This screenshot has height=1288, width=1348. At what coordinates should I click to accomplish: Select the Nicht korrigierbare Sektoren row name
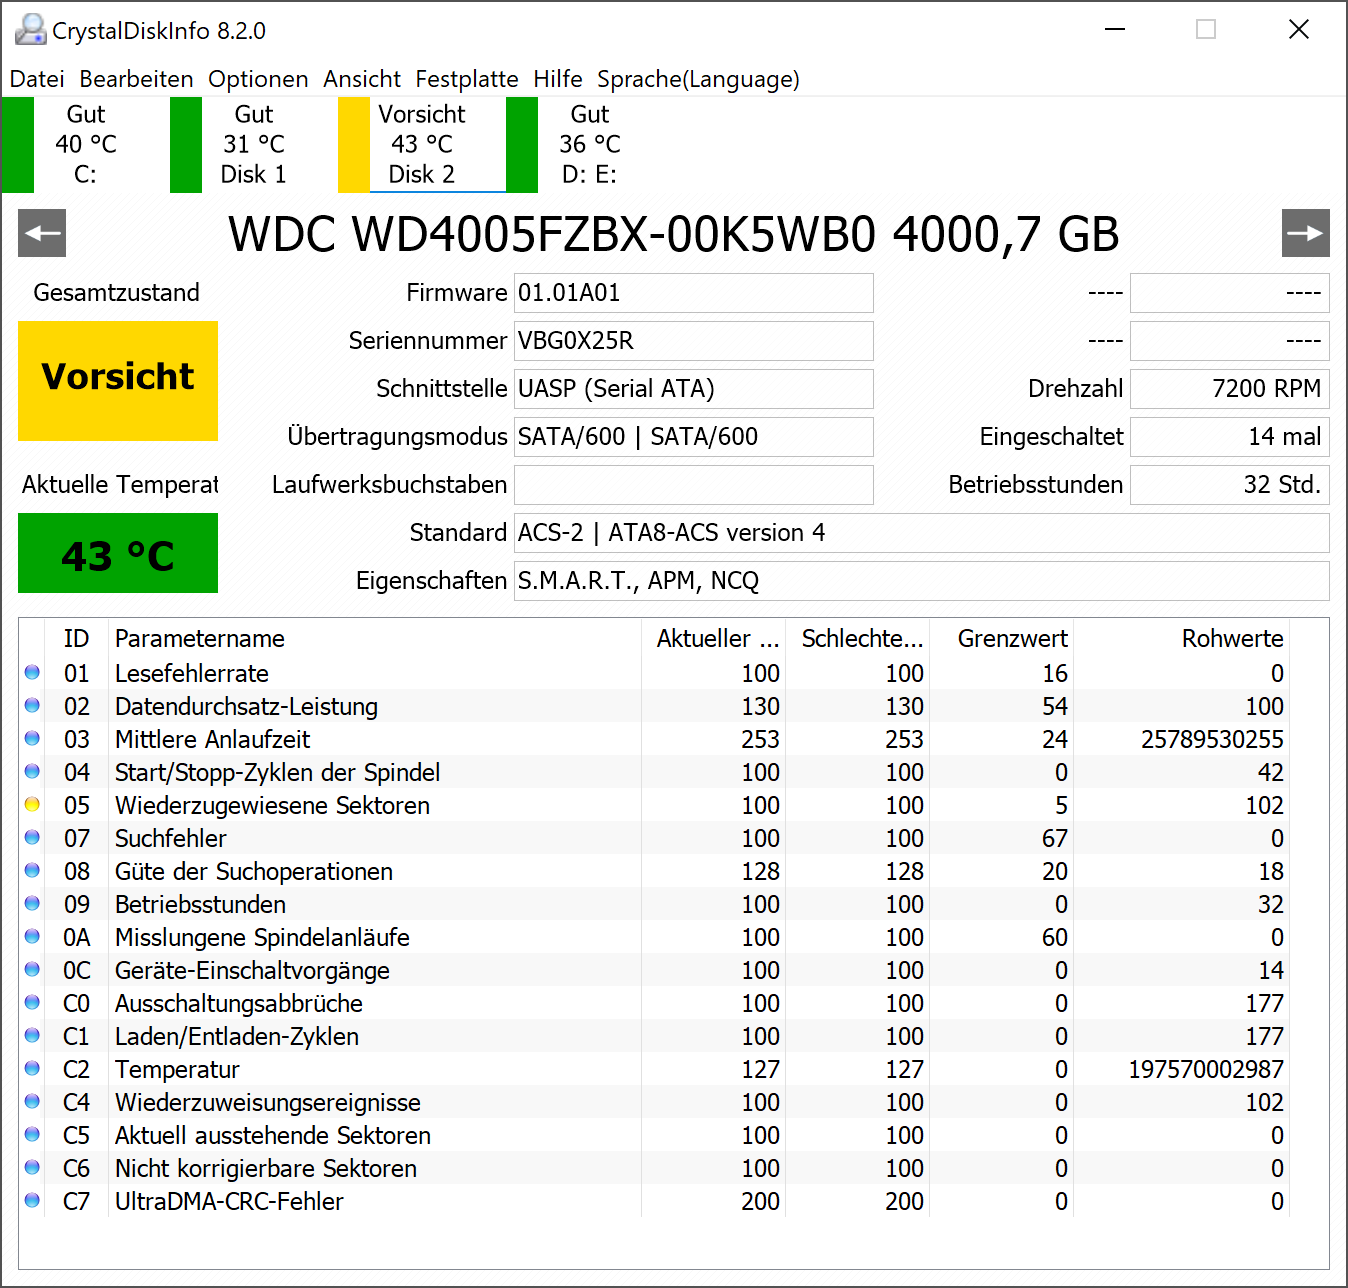[266, 1168]
